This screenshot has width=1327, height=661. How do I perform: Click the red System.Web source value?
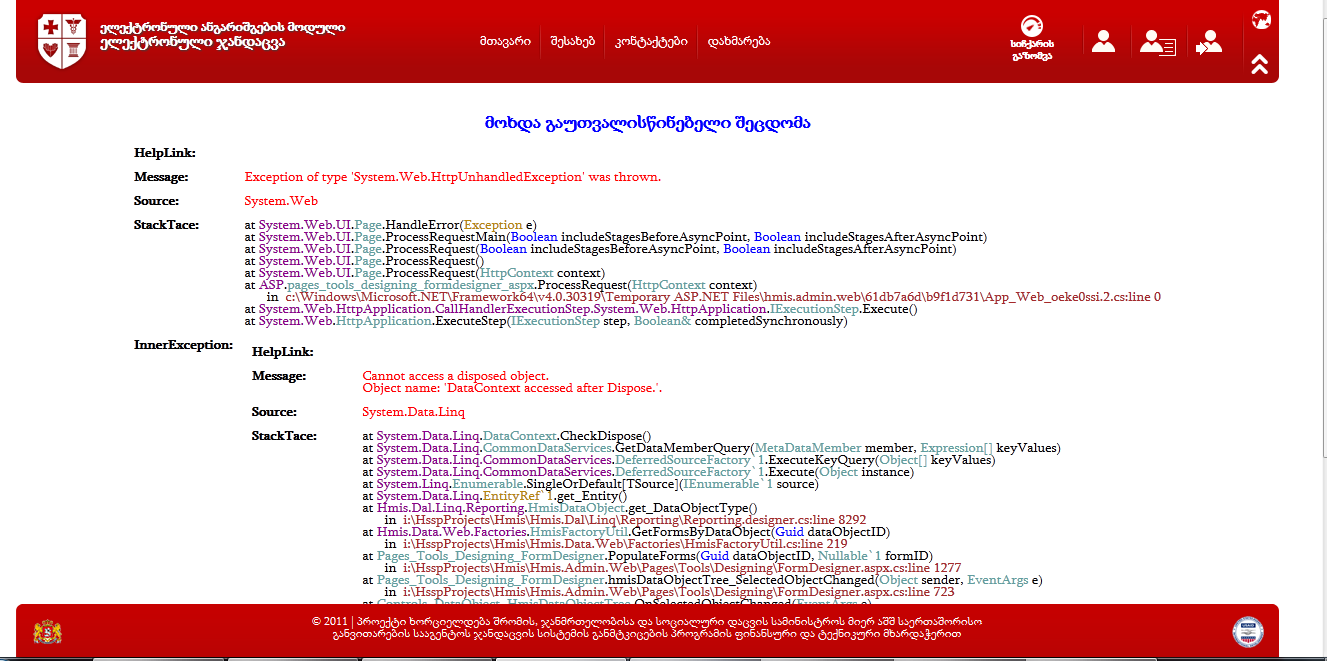tap(281, 200)
